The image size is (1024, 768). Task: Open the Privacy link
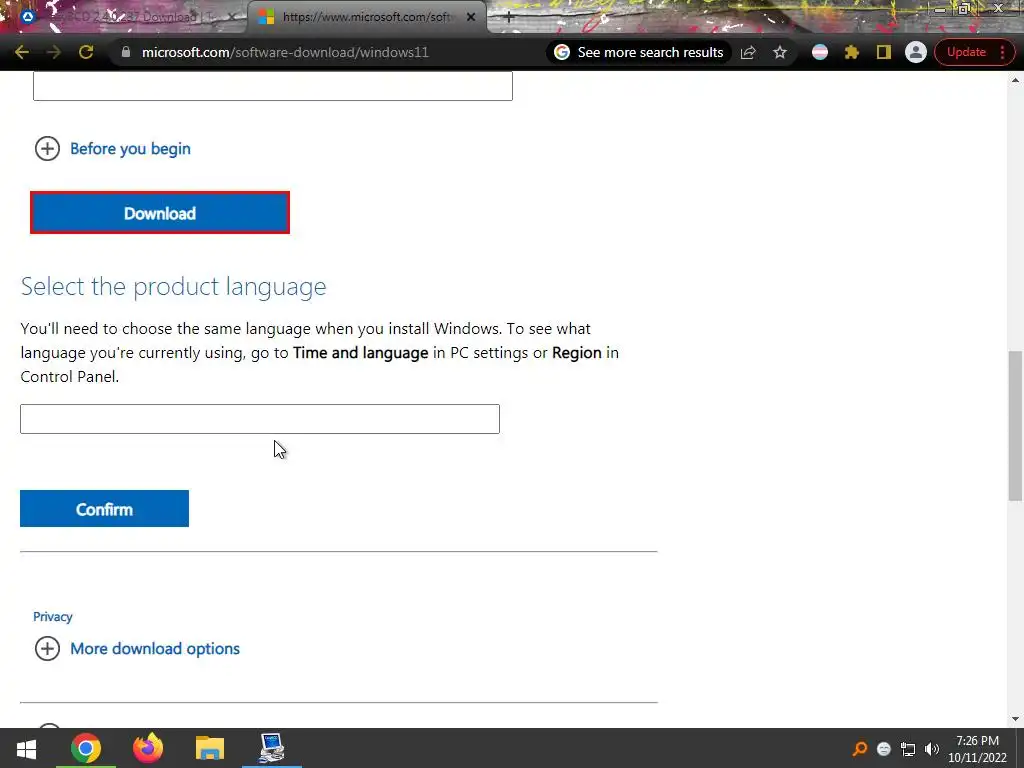(x=53, y=616)
